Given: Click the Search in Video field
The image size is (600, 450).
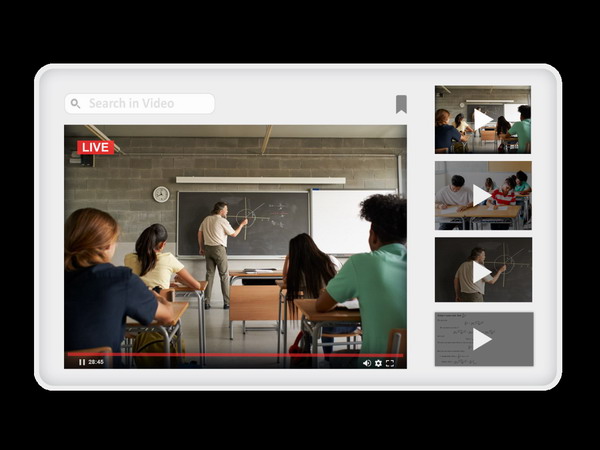Looking at the screenshot, I should click(145, 104).
